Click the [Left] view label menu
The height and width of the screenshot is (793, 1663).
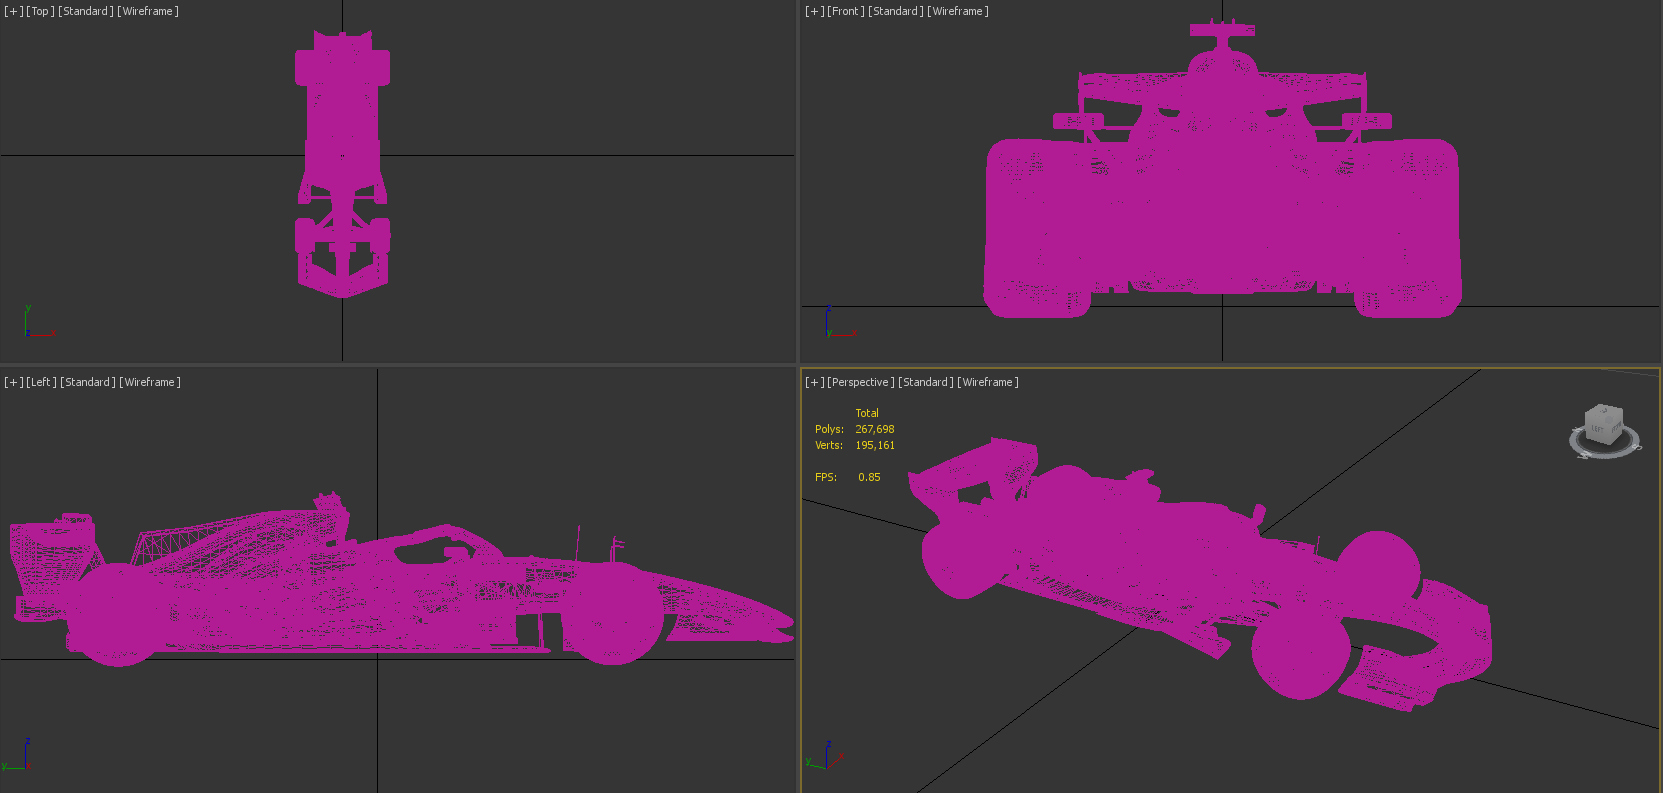click(x=41, y=382)
